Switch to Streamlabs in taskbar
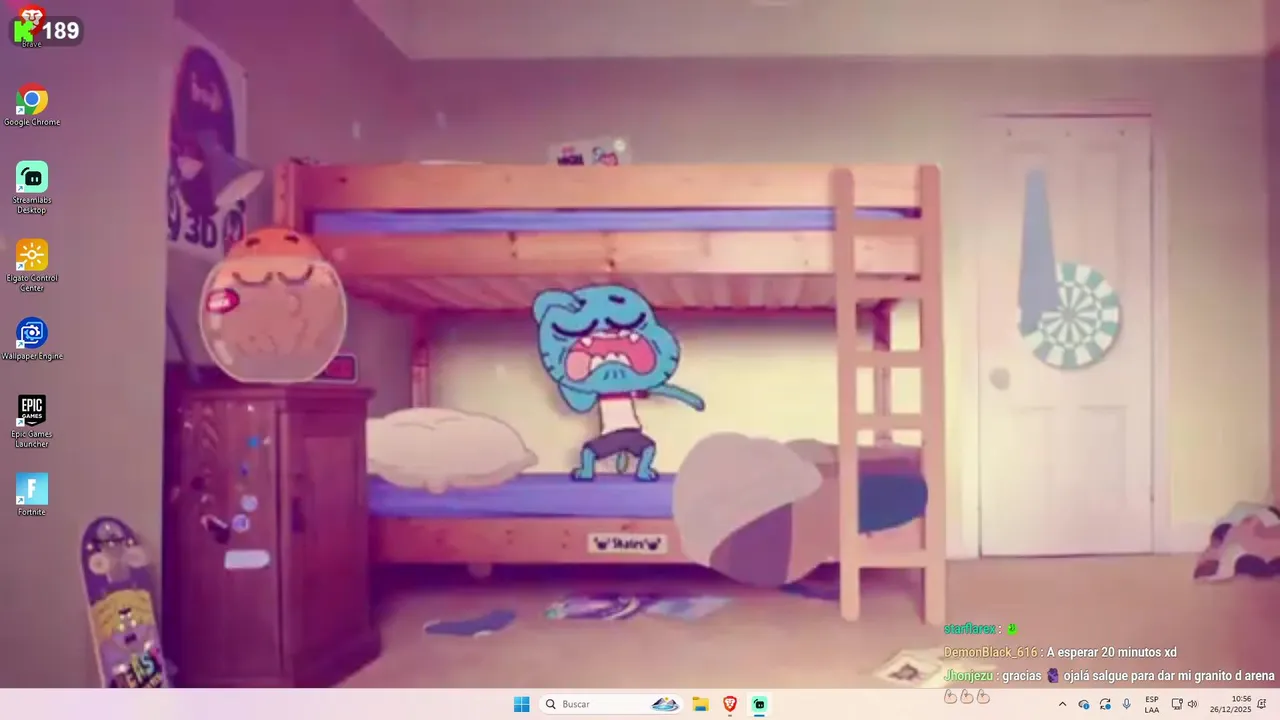The width and height of the screenshot is (1280, 720). [759, 704]
